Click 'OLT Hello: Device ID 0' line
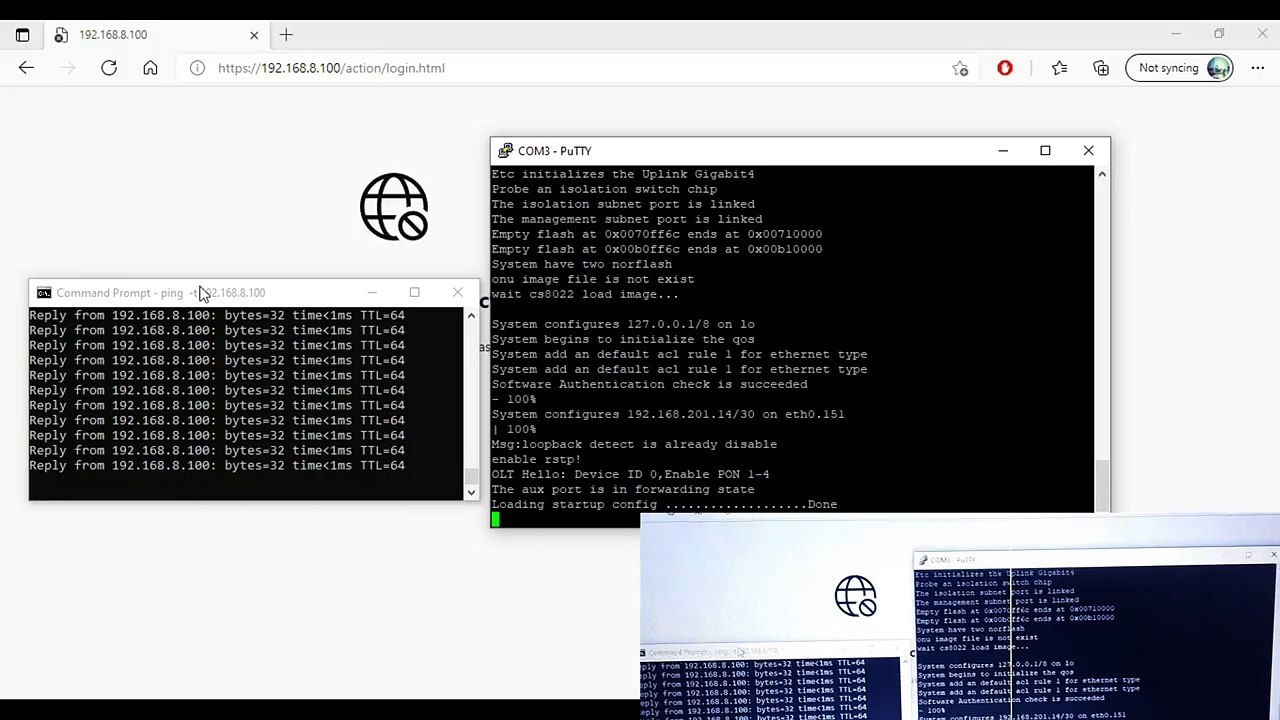Screen dimensions: 1280x720 click(x=630, y=475)
